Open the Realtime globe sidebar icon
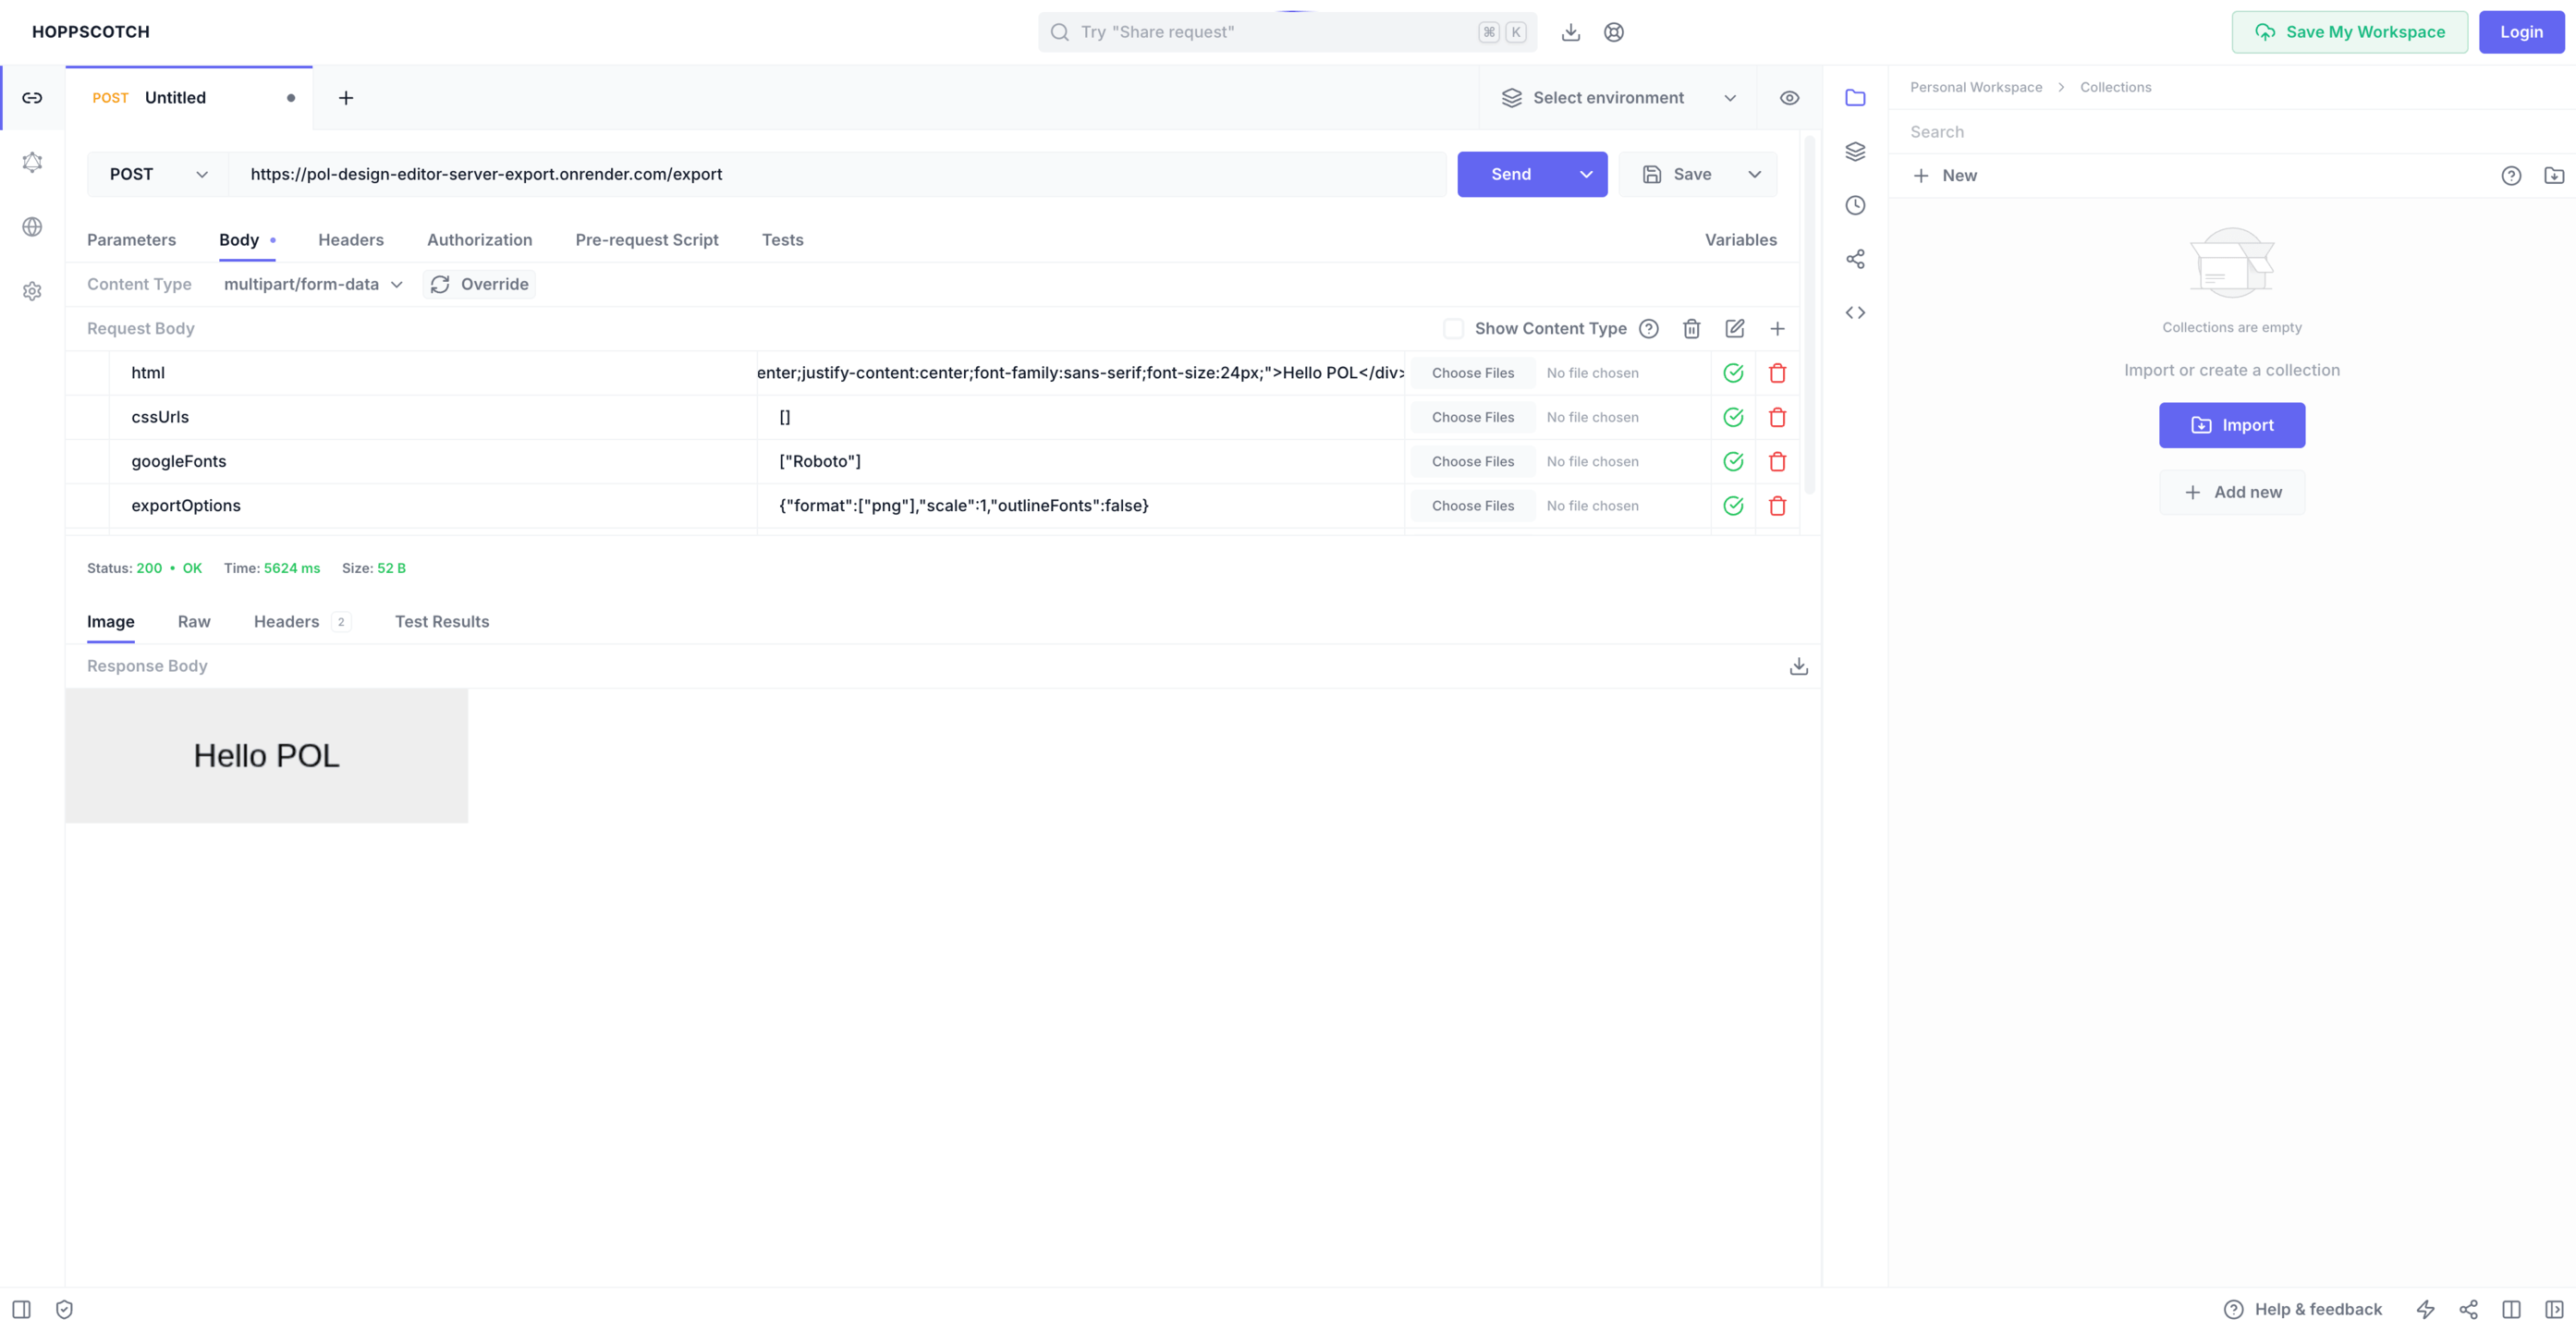 [32, 227]
